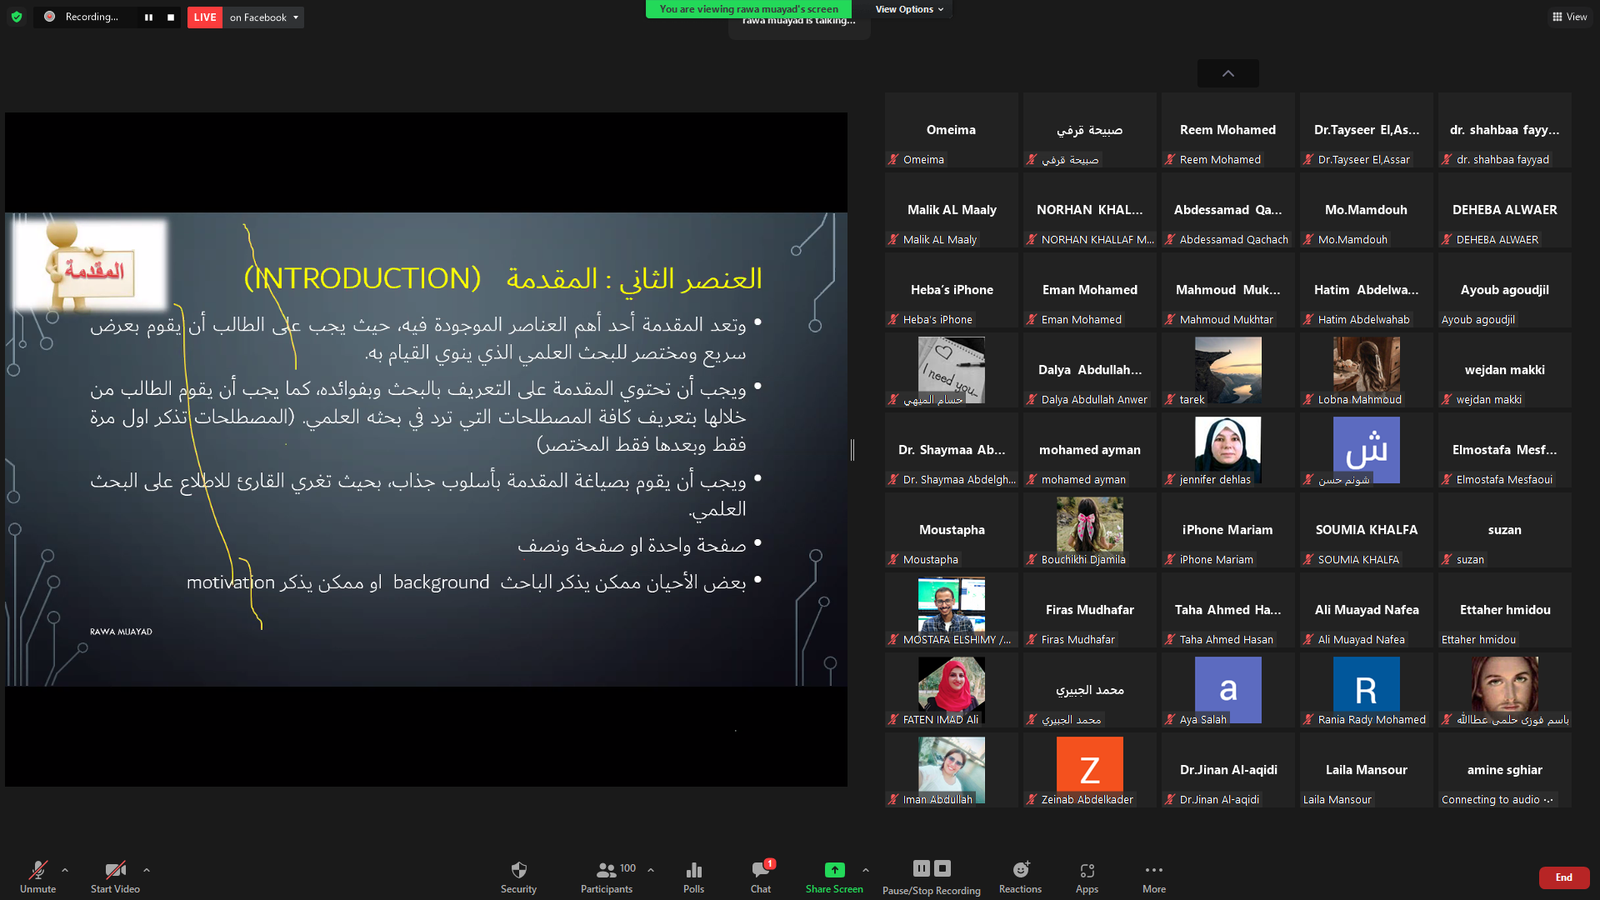Open the More options dots
The width and height of the screenshot is (1600, 900).
(1154, 877)
